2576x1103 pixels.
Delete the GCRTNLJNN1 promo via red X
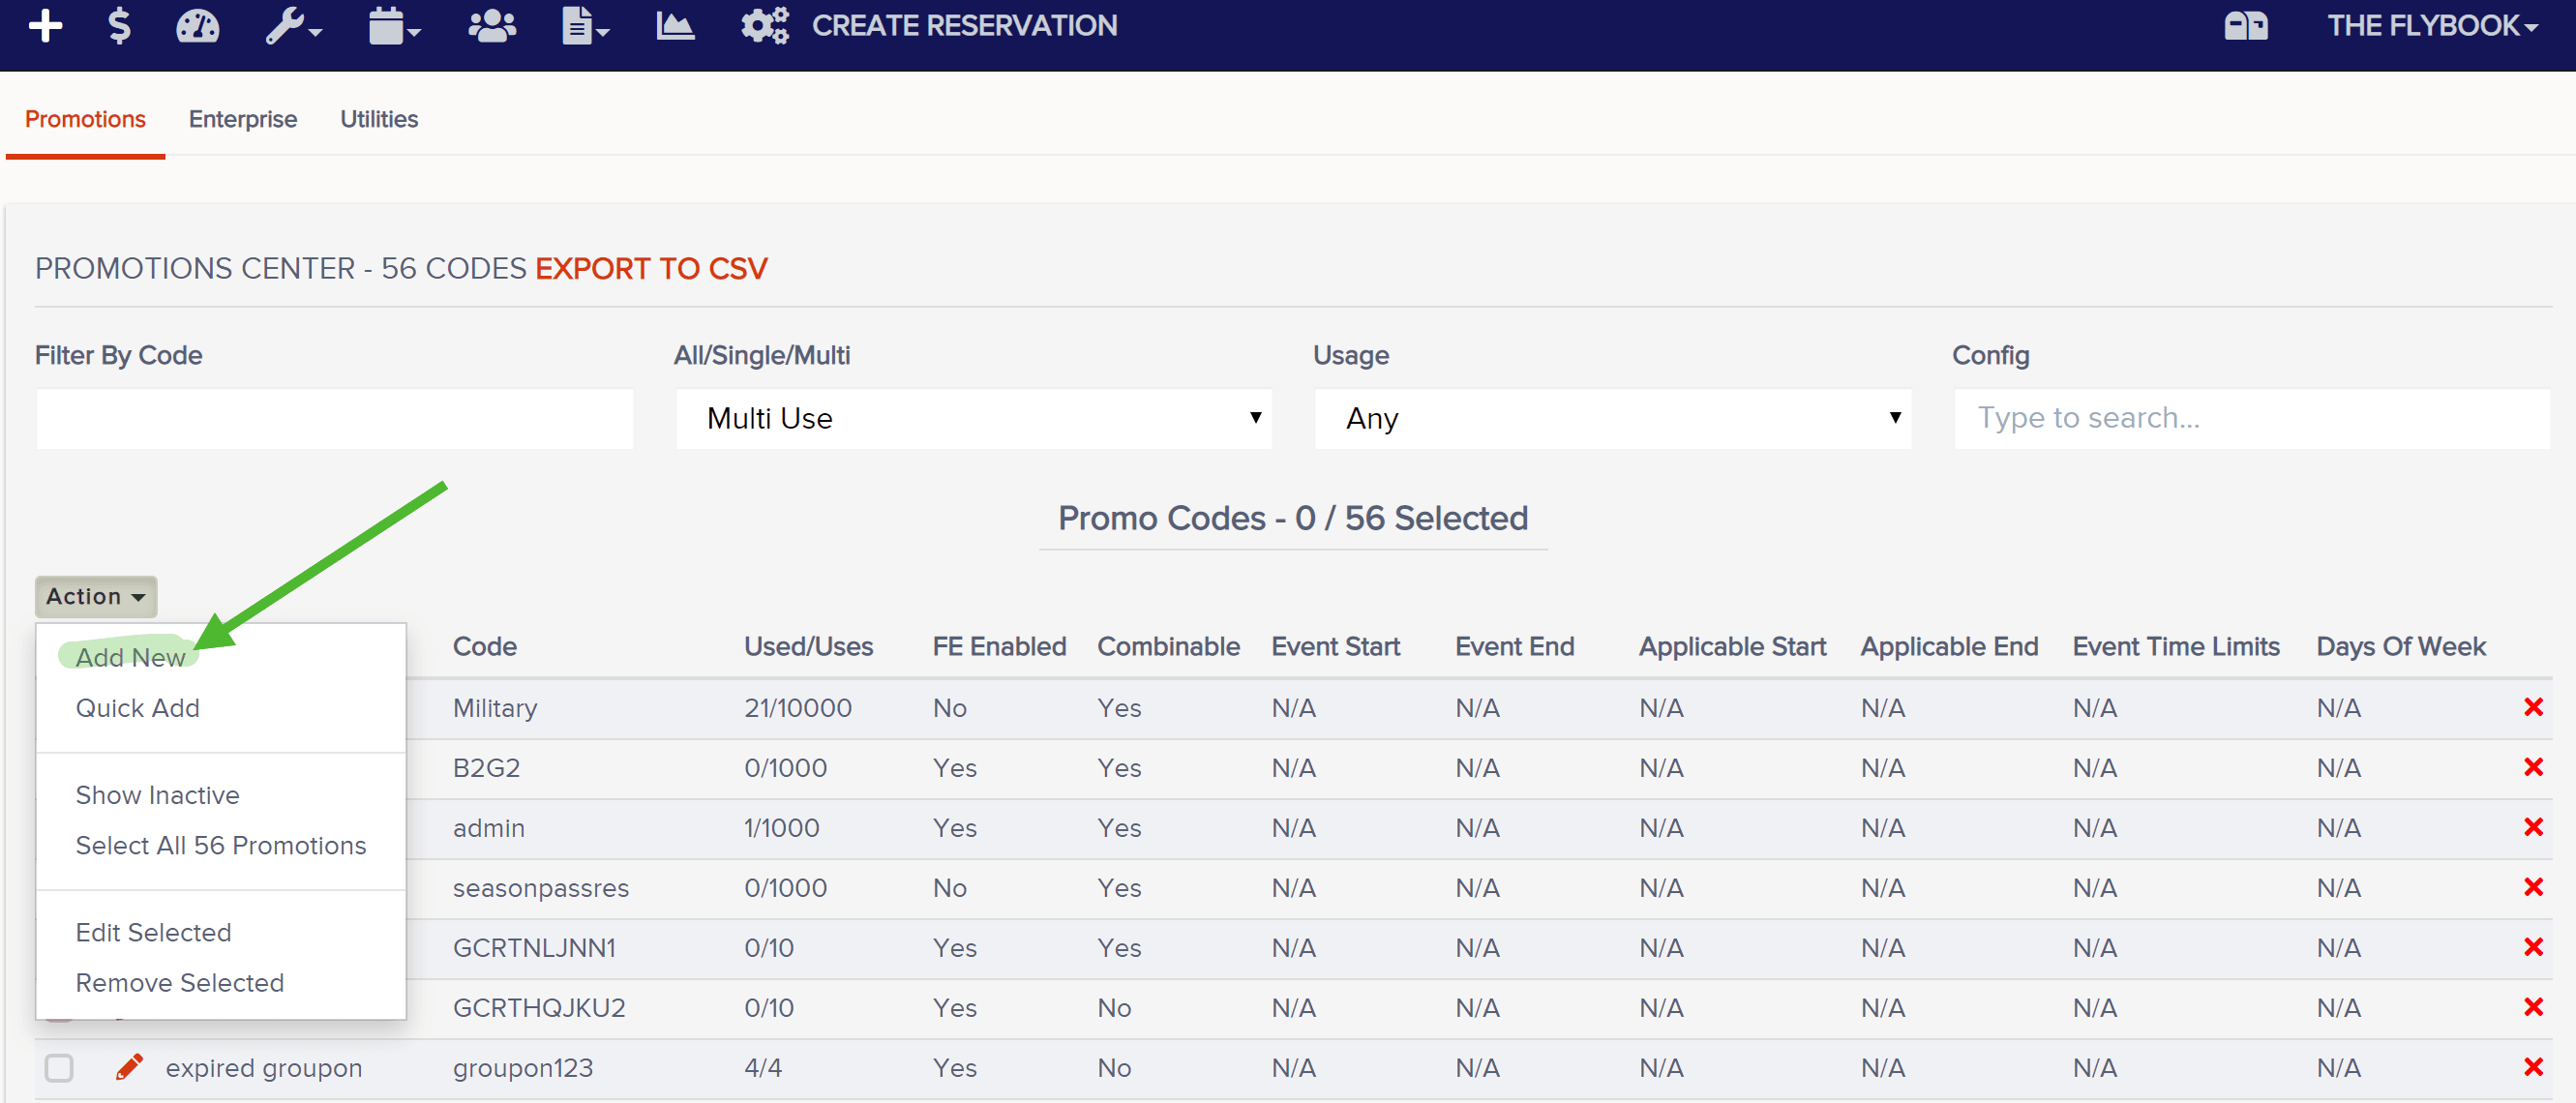coord(2533,947)
